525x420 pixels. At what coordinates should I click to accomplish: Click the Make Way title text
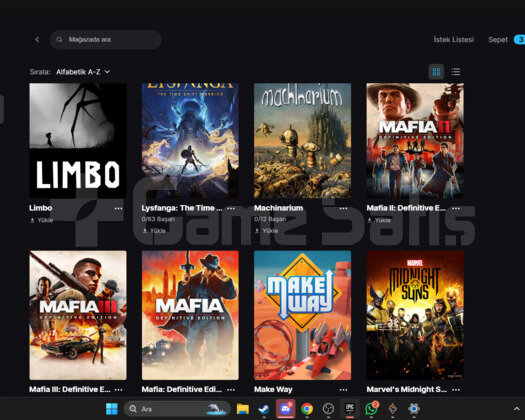pos(273,389)
